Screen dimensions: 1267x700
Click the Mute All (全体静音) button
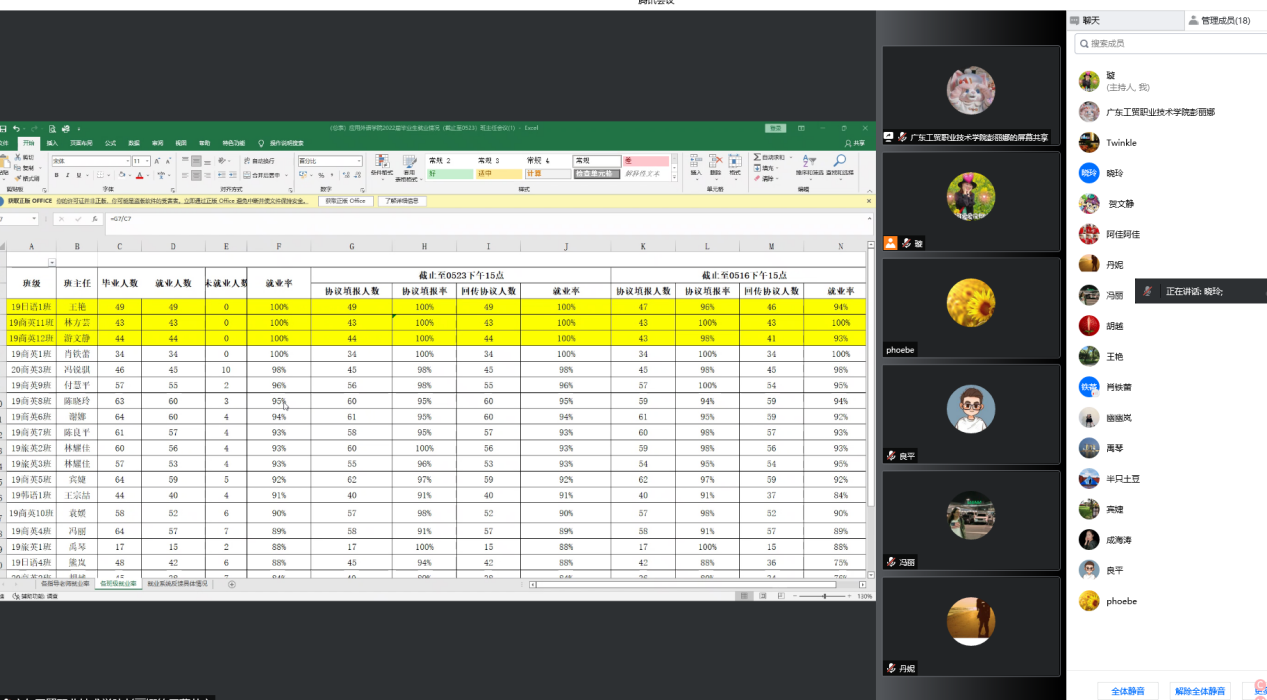tap(1128, 690)
